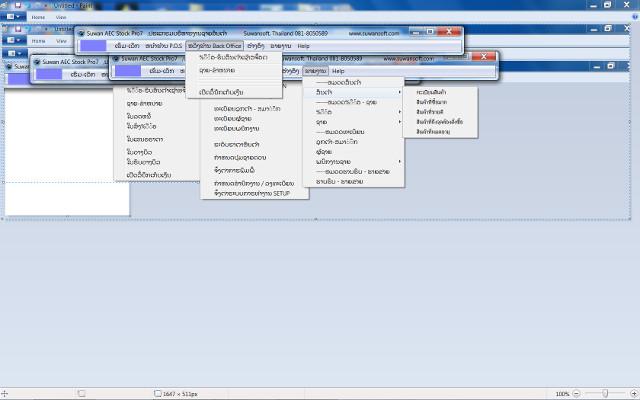The width and height of the screenshot is (640, 400).
Task: Click www.suwansoft.com in the Back Office window title bar
Action: pyautogui.click(x=374, y=33)
